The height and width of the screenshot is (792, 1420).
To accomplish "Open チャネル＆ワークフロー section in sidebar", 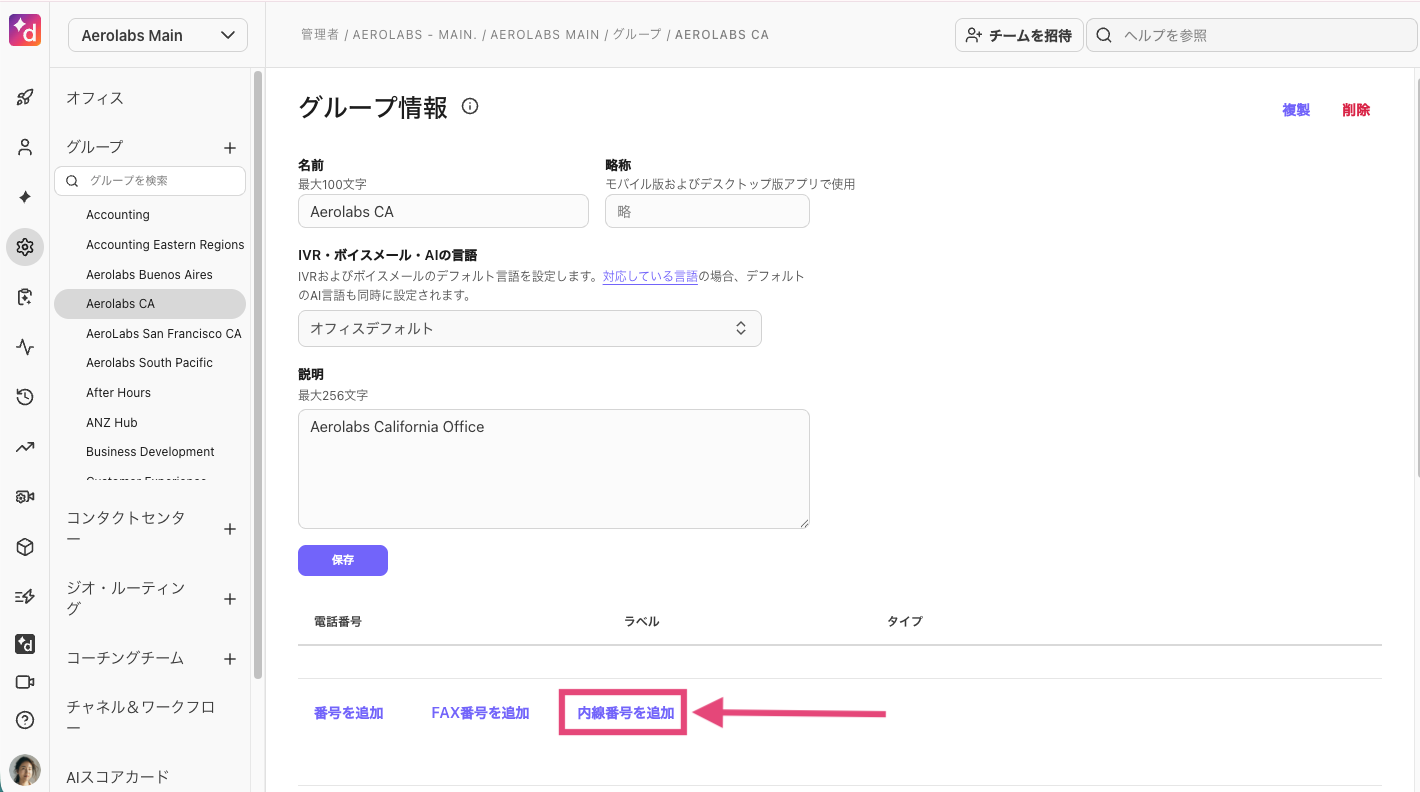I will click(141, 717).
